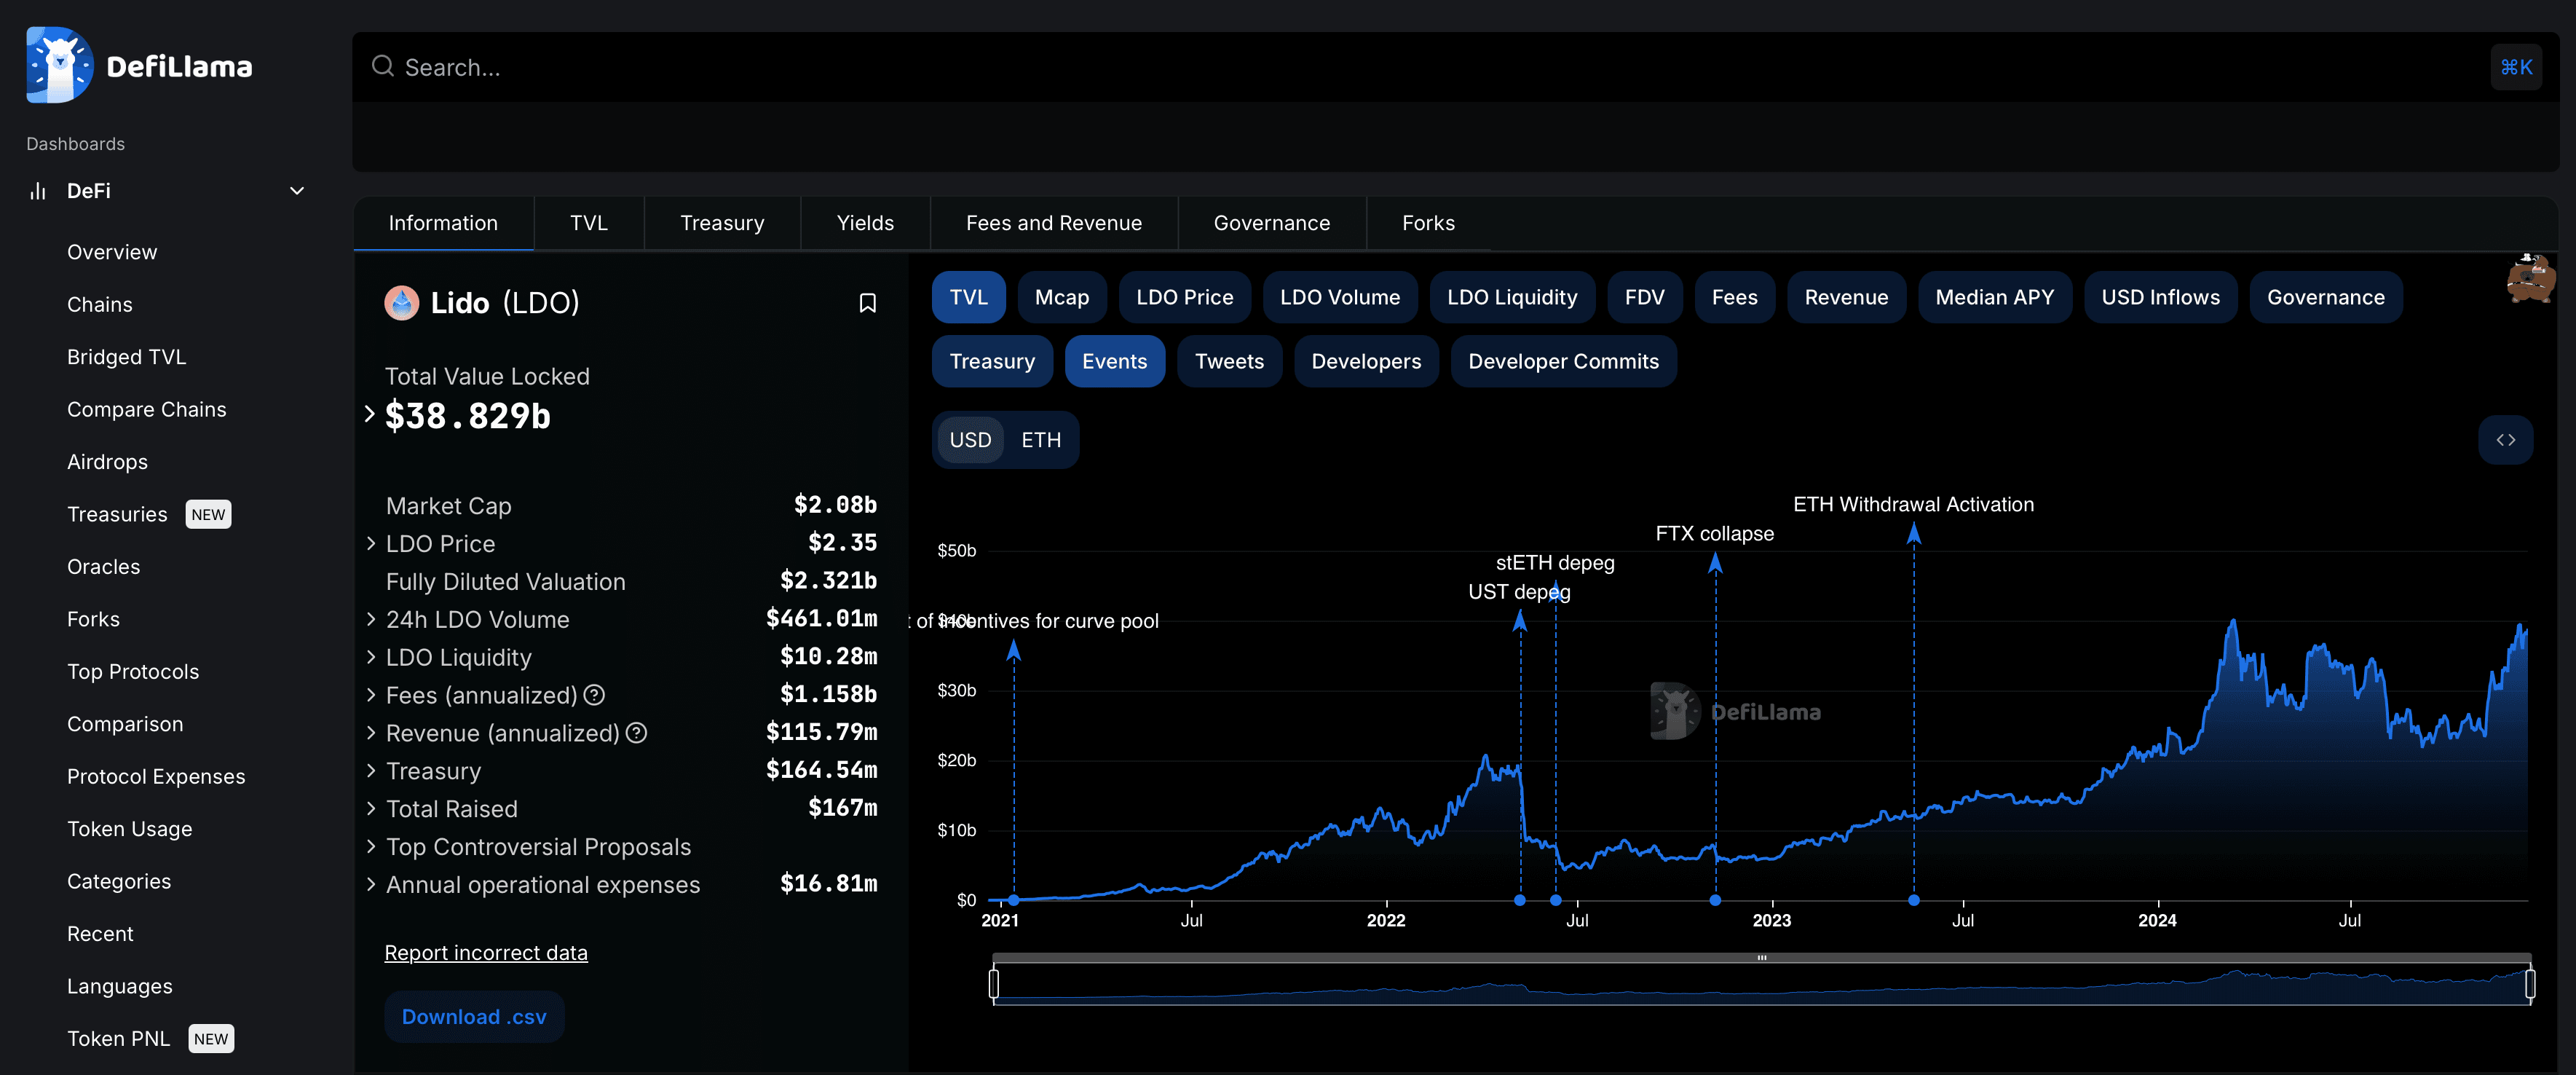Viewport: 2576px width, 1075px height.
Task: Click the Fees annualized help icon
Action: point(594,695)
